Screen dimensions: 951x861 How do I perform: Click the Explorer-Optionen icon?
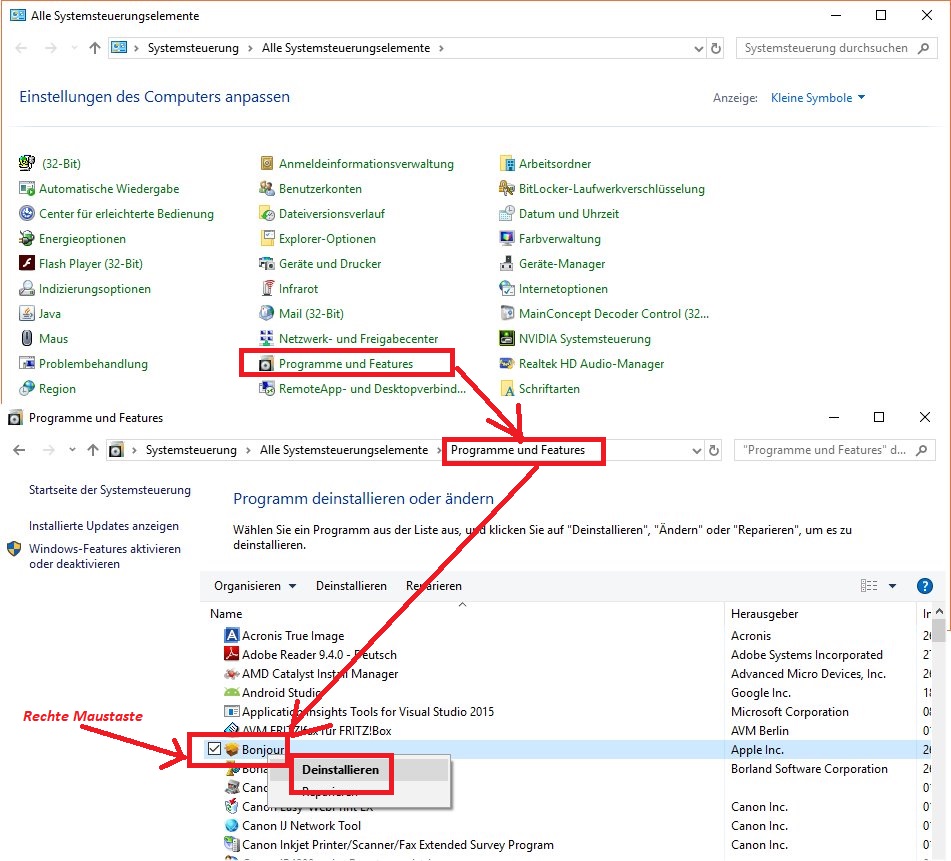click(267, 238)
